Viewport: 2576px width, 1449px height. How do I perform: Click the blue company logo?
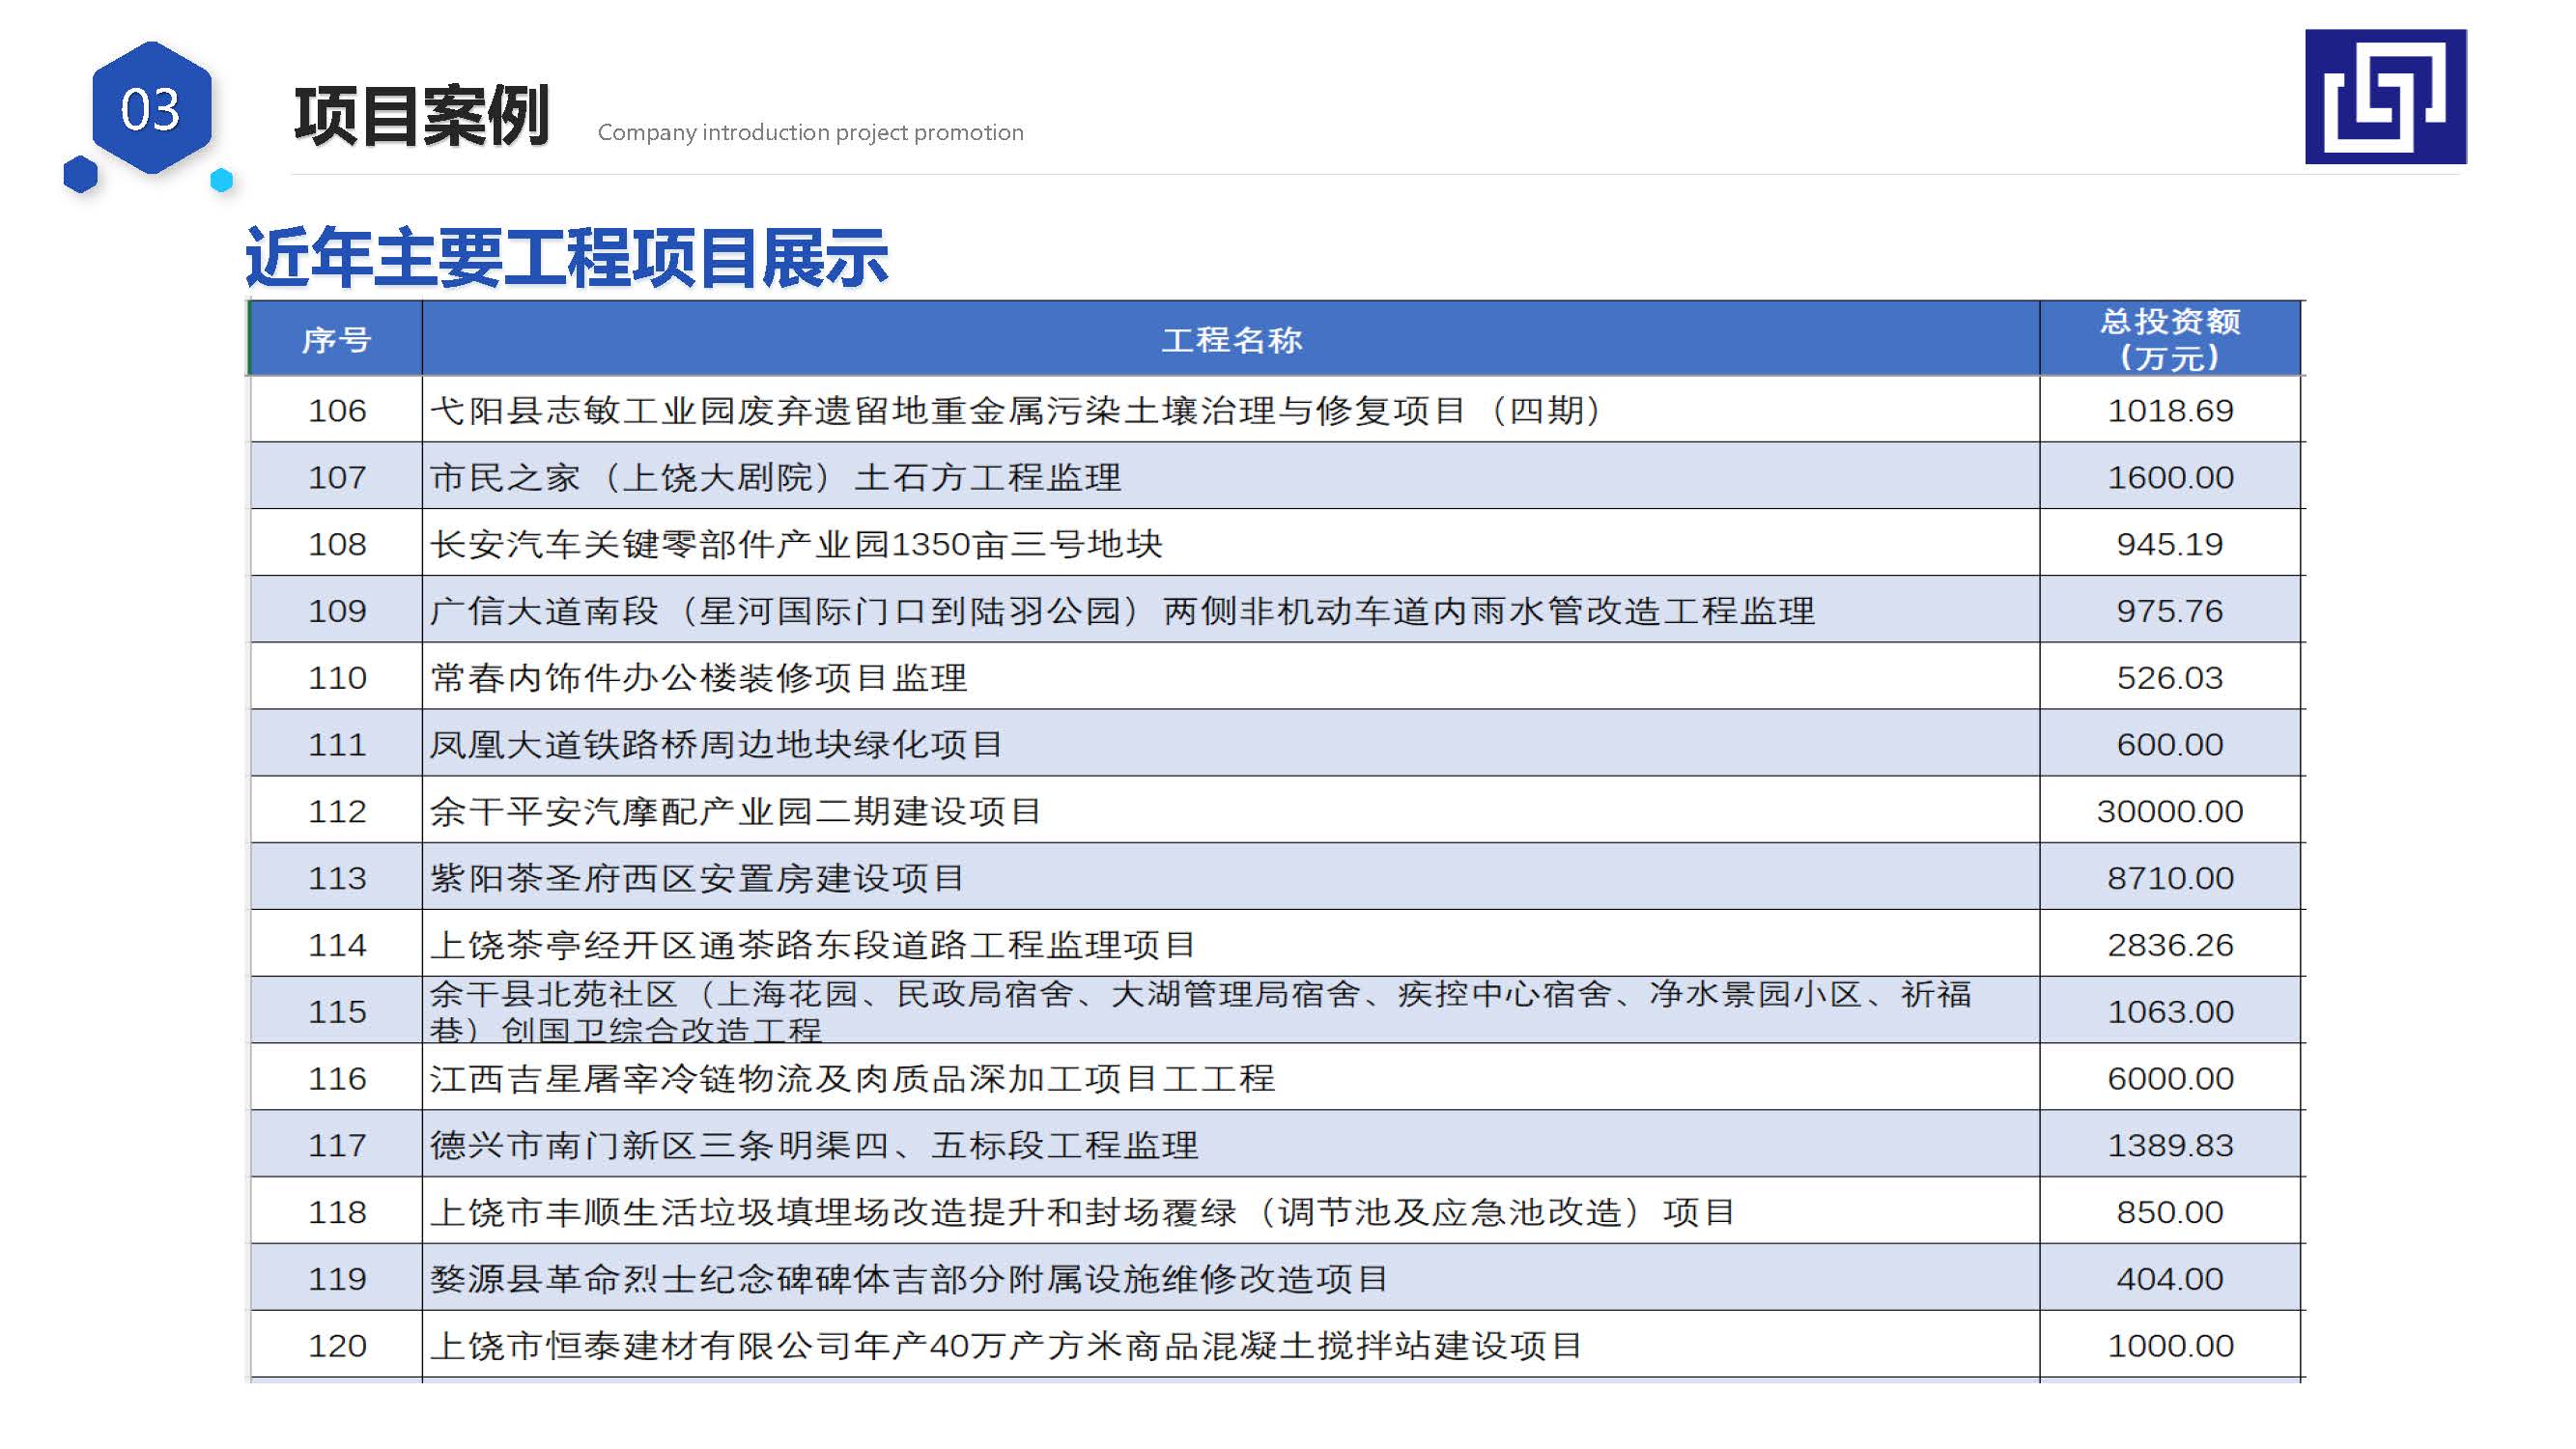tap(2385, 96)
